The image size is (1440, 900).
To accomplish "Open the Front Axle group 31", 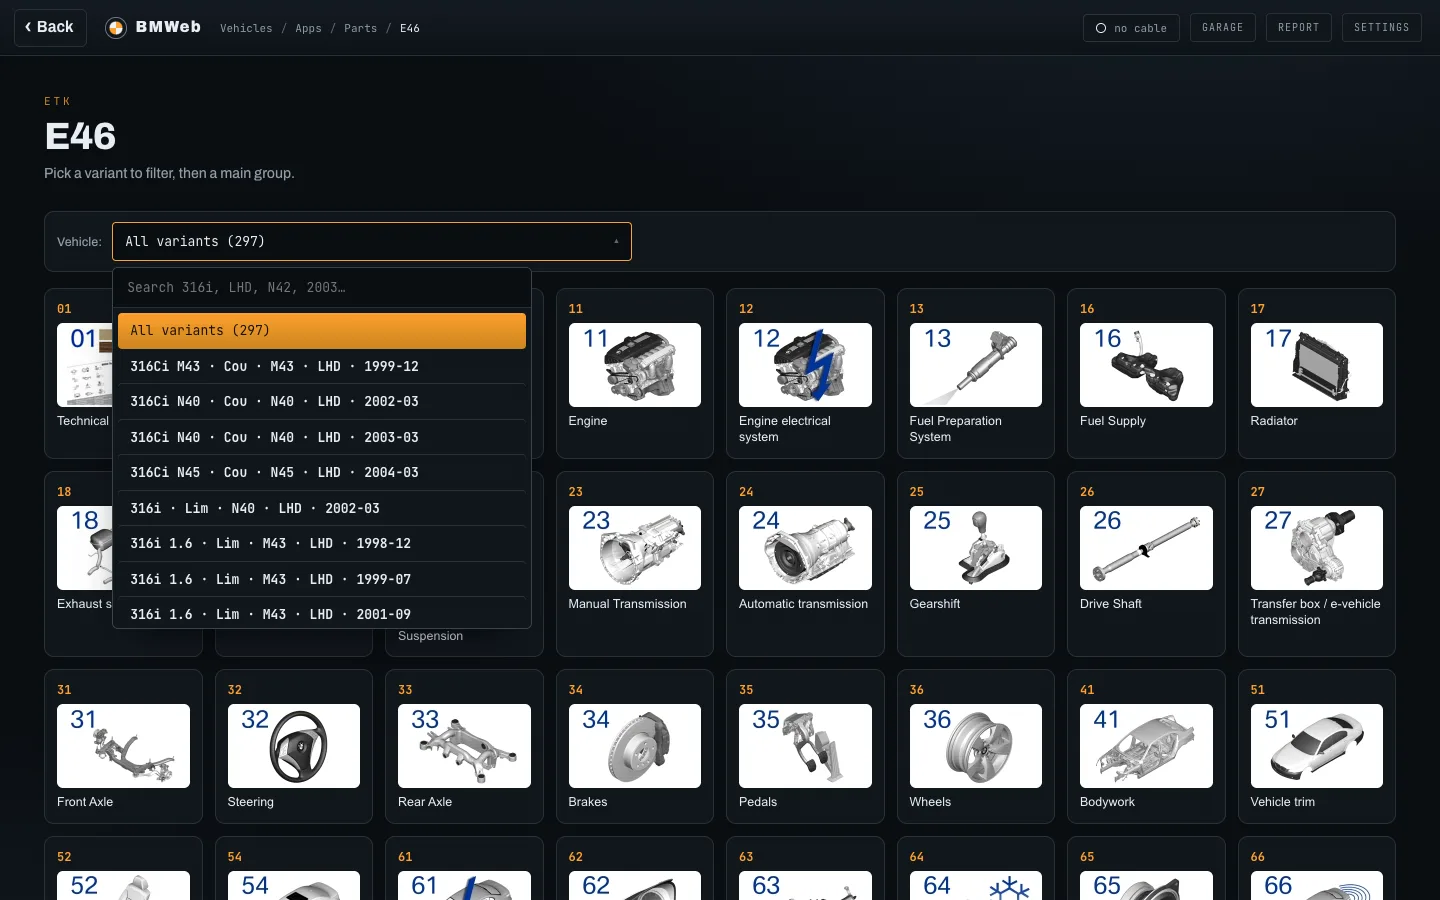I will 123,747.
